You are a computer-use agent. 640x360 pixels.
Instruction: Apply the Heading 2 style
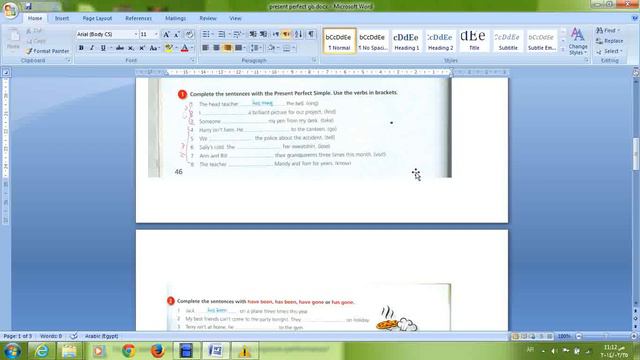click(440, 41)
